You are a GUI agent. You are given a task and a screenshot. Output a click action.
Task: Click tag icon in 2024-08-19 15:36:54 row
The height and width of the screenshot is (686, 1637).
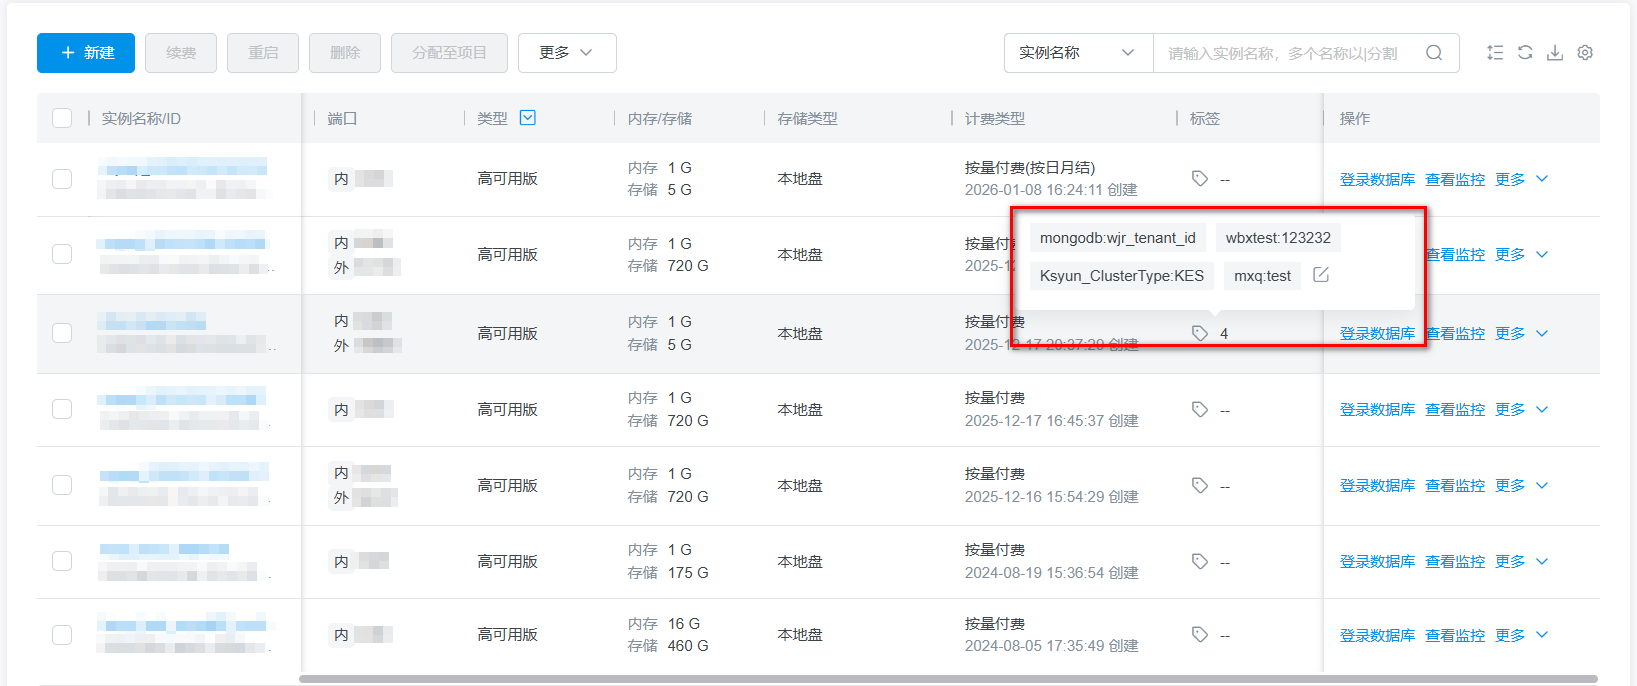(1200, 561)
